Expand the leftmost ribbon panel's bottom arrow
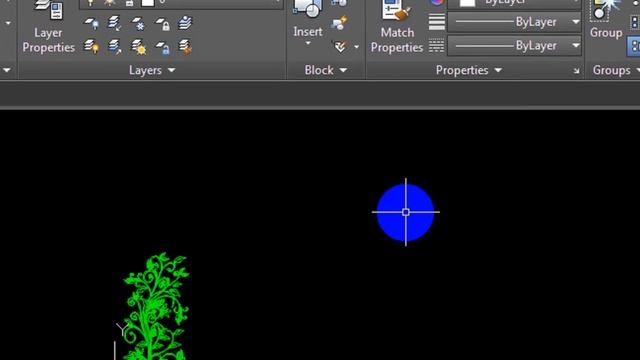The image size is (640, 360). (x=7, y=70)
